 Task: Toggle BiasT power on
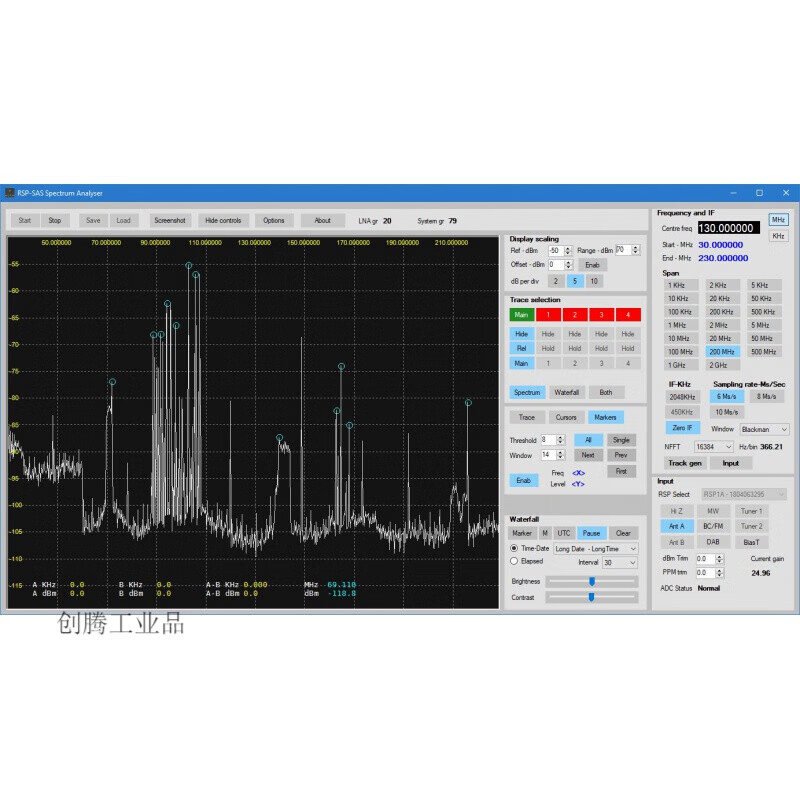click(752, 542)
